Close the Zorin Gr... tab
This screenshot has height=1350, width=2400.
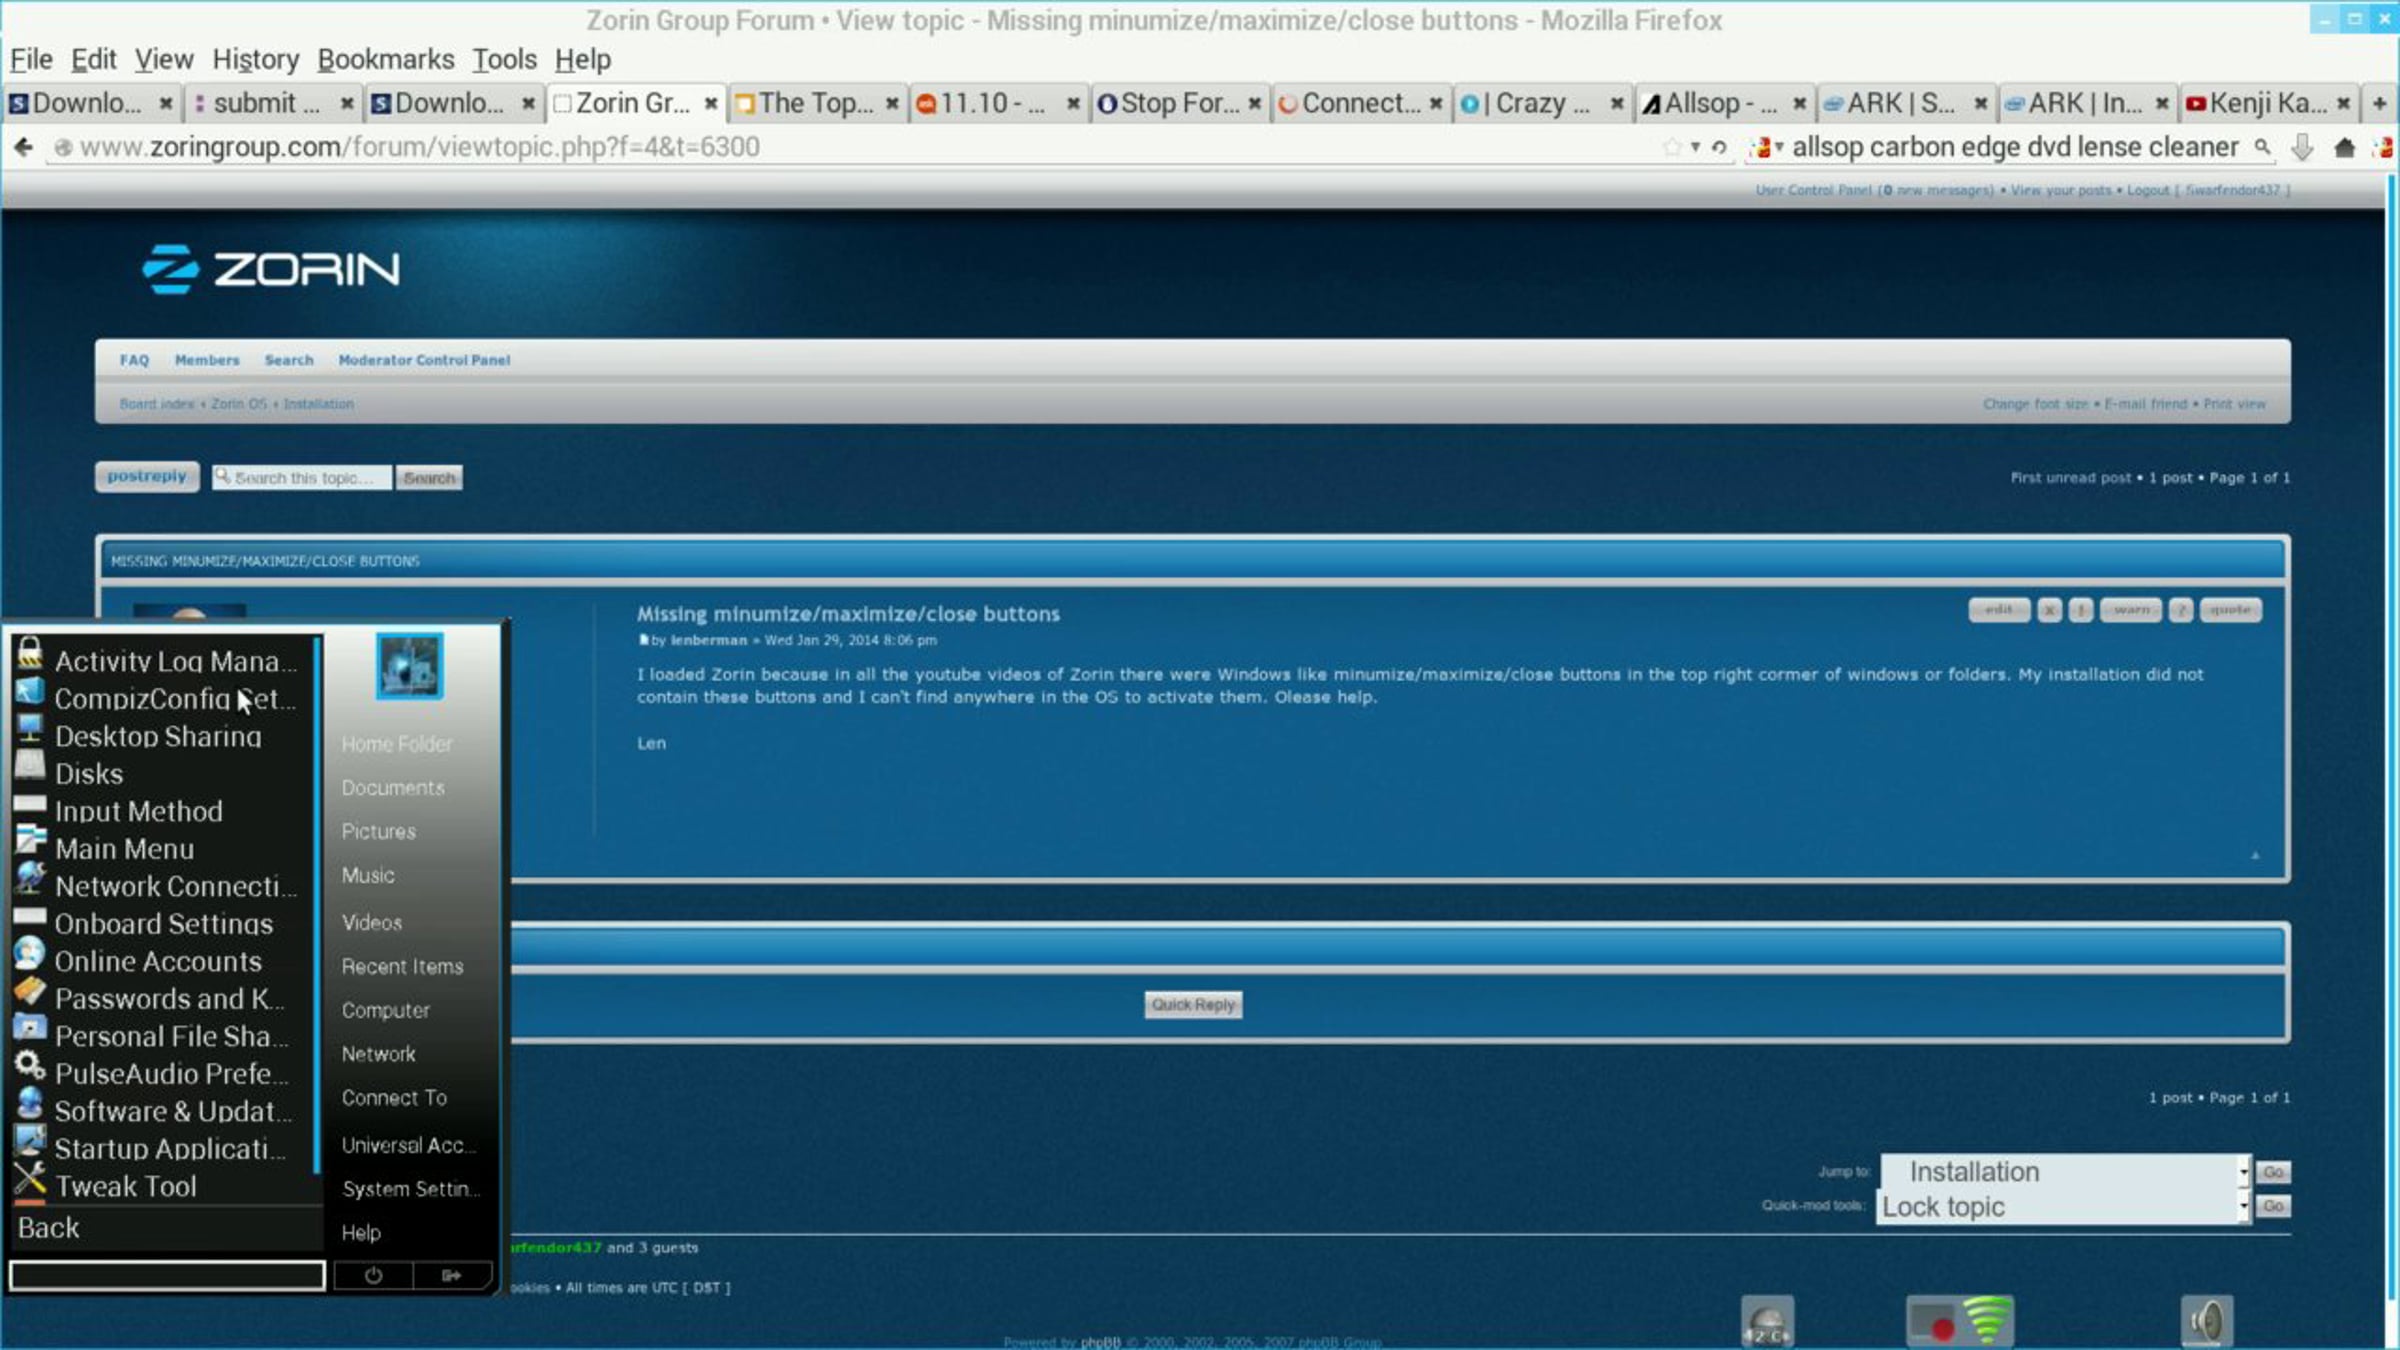click(710, 103)
